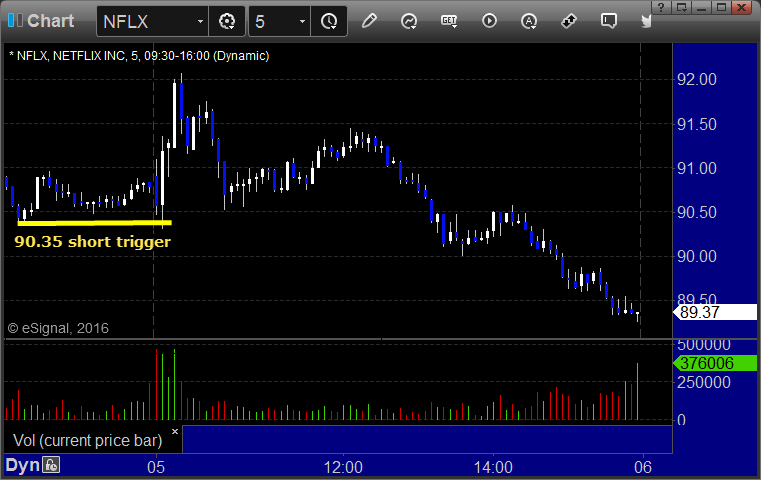The image size is (761, 480).
Task: Click the 89.37 current price marker
Action: pyautogui.click(x=715, y=313)
